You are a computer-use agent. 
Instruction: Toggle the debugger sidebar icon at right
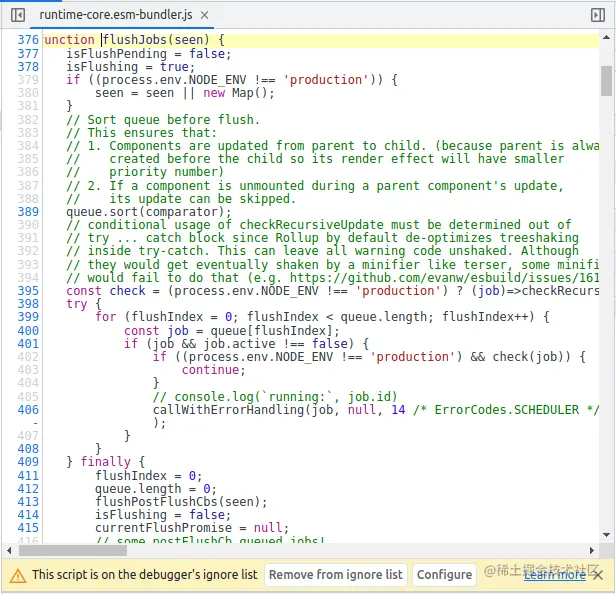click(598, 15)
